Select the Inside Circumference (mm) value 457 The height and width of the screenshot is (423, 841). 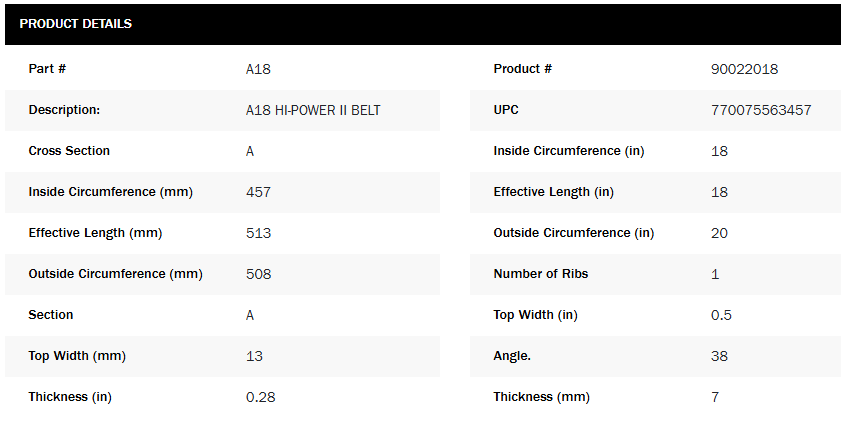pyautogui.click(x=258, y=192)
